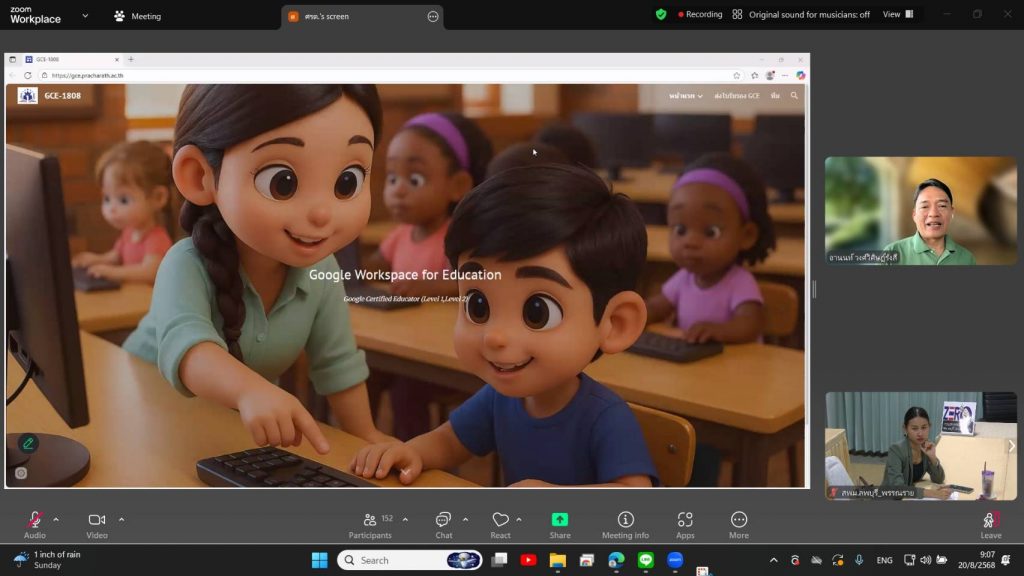Click Google Workspace for Education heading
Viewport: 1024px width, 576px height.
405,275
